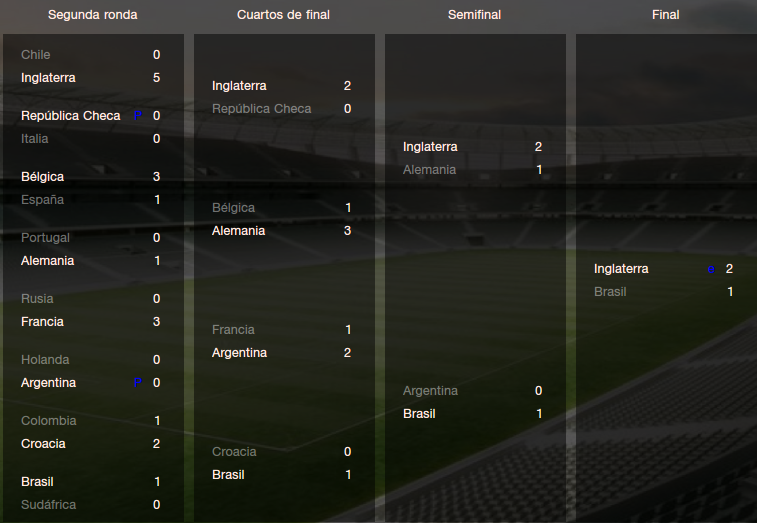Click Croacia in Cuartos de final
This screenshot has height=523, width=757.
pos(234,452)
